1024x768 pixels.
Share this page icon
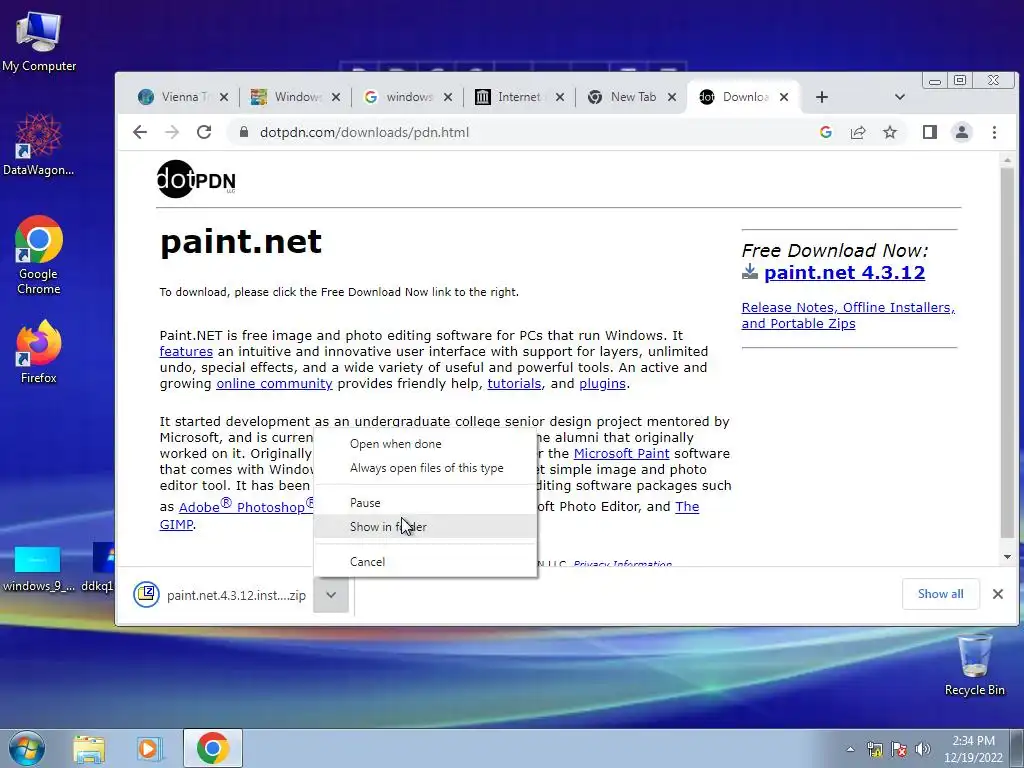tap(857, 133)
